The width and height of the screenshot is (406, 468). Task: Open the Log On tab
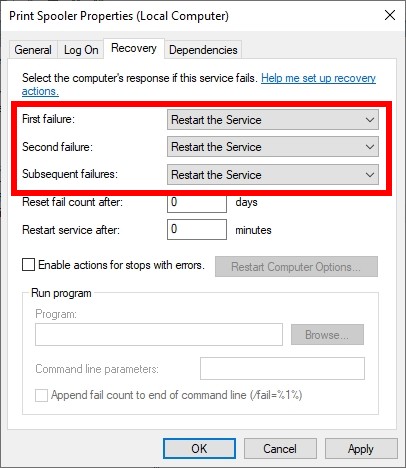coord(81,50)
